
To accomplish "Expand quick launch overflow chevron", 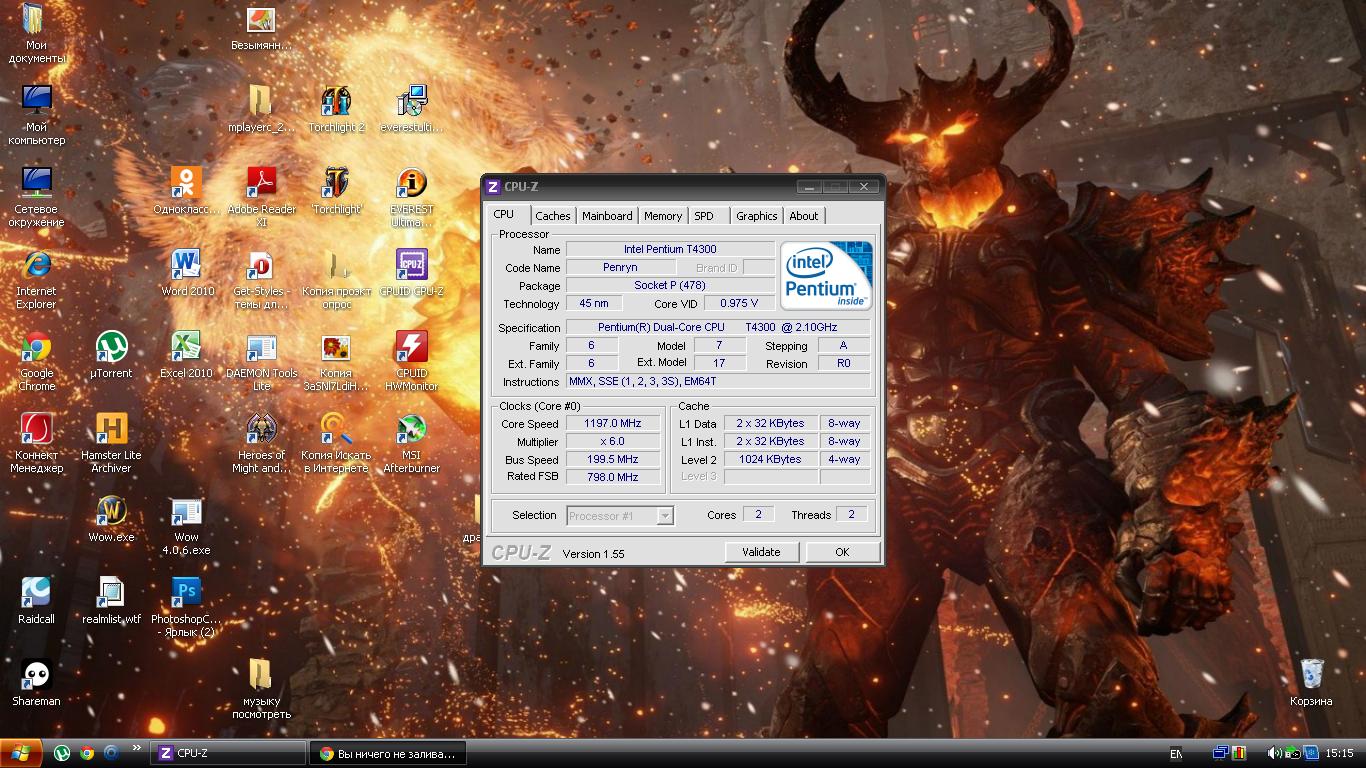I will coord(137,749).
